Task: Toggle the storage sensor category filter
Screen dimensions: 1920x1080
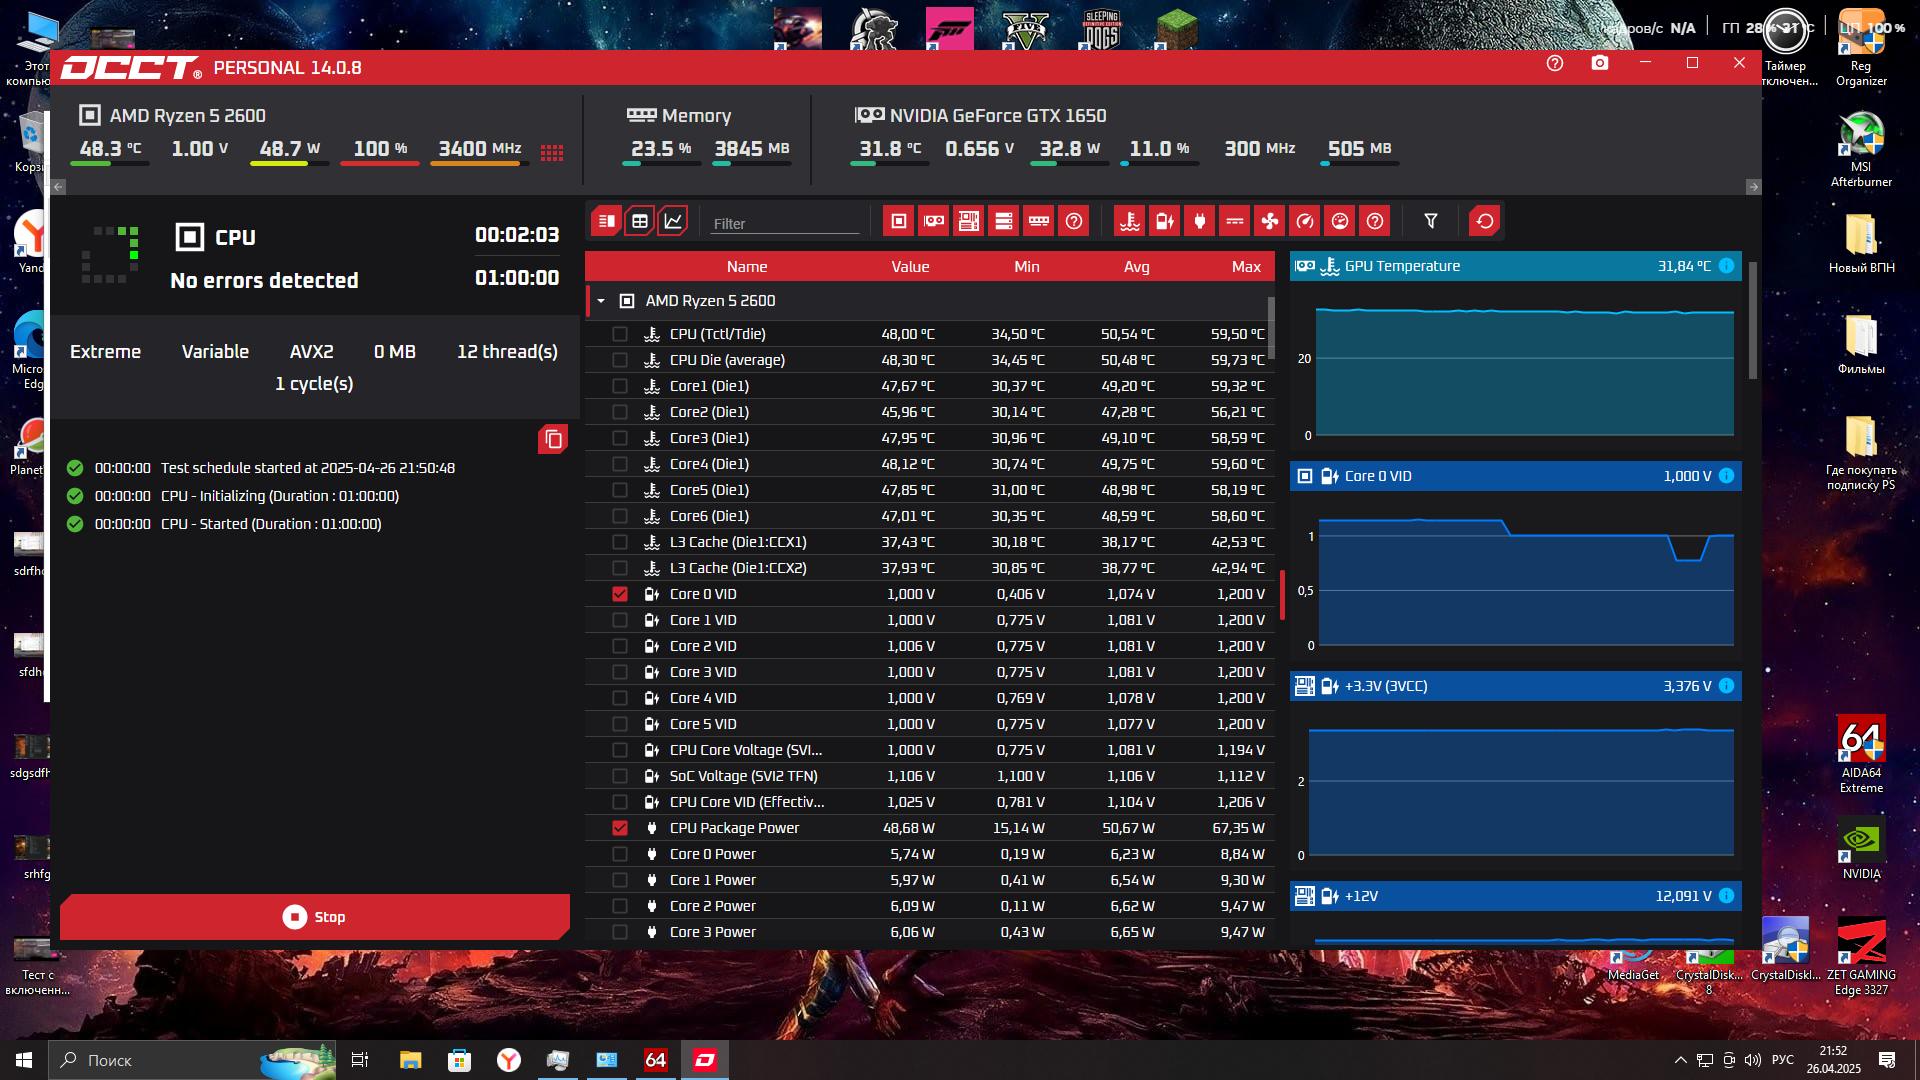Action: 1004,221
